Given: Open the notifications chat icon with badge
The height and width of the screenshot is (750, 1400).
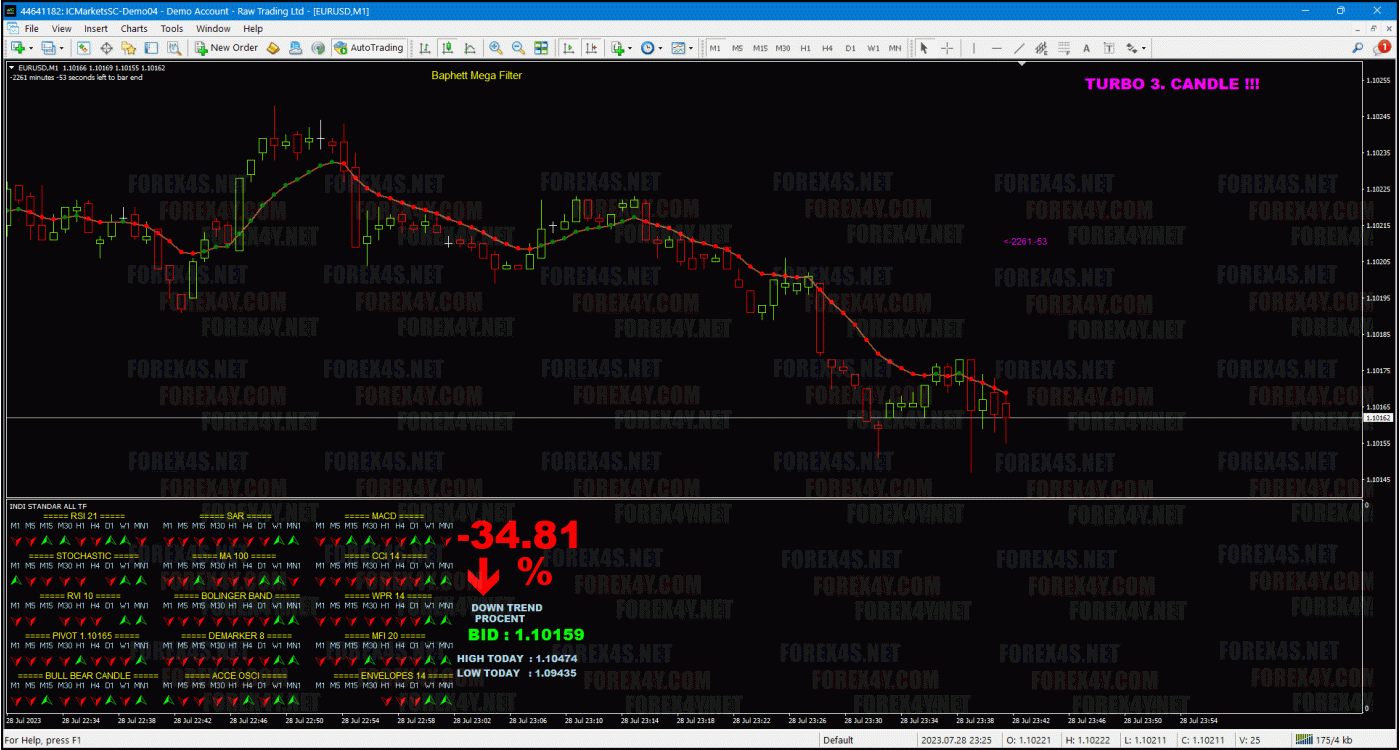Looking at the screenshot, I should (1383, 47).
